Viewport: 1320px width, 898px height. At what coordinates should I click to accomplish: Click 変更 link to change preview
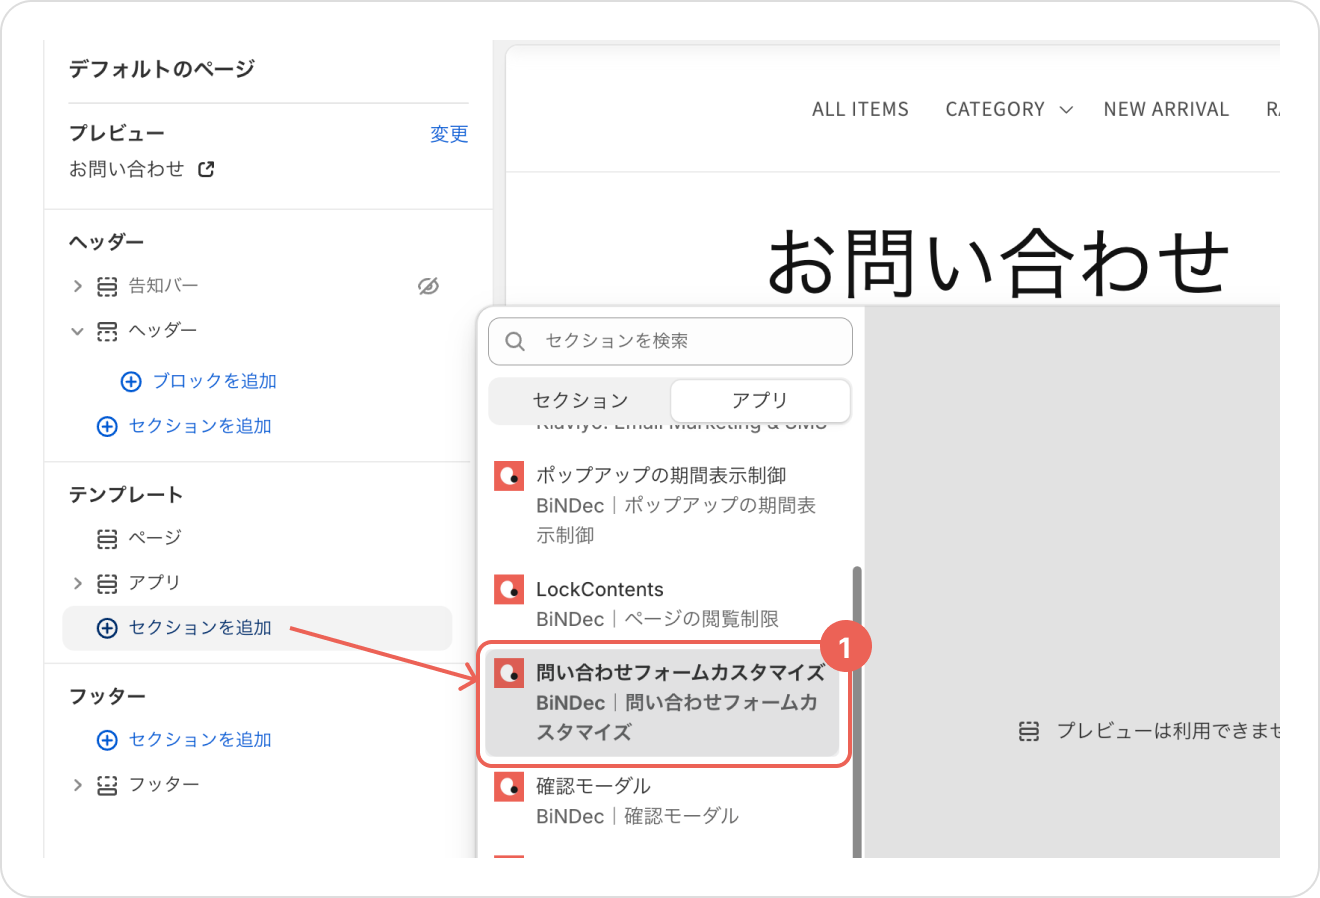point(448,134)
